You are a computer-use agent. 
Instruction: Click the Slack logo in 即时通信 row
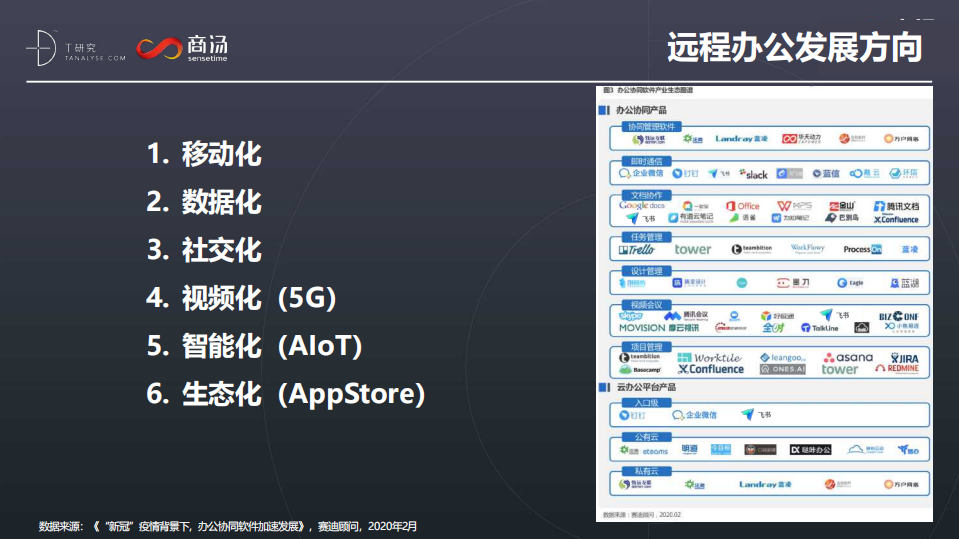(753, 174)
